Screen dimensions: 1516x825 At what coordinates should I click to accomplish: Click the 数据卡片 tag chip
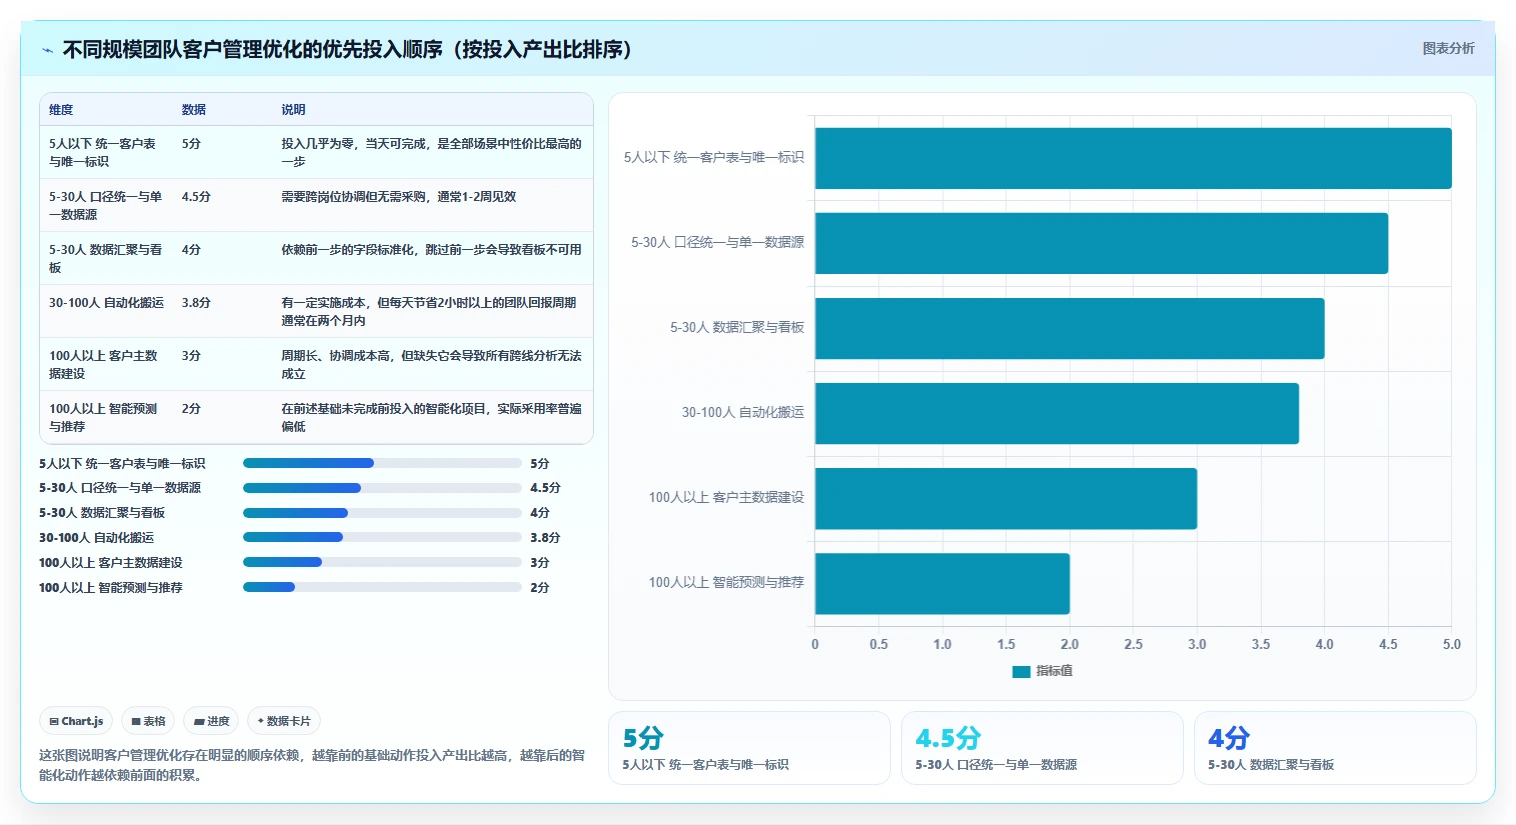(x=284, y=721)
